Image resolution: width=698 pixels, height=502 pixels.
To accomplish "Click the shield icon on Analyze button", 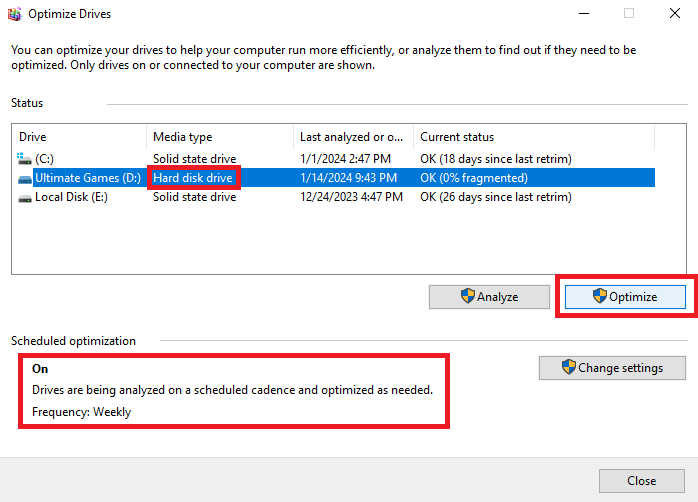I will tap(467, 297).
